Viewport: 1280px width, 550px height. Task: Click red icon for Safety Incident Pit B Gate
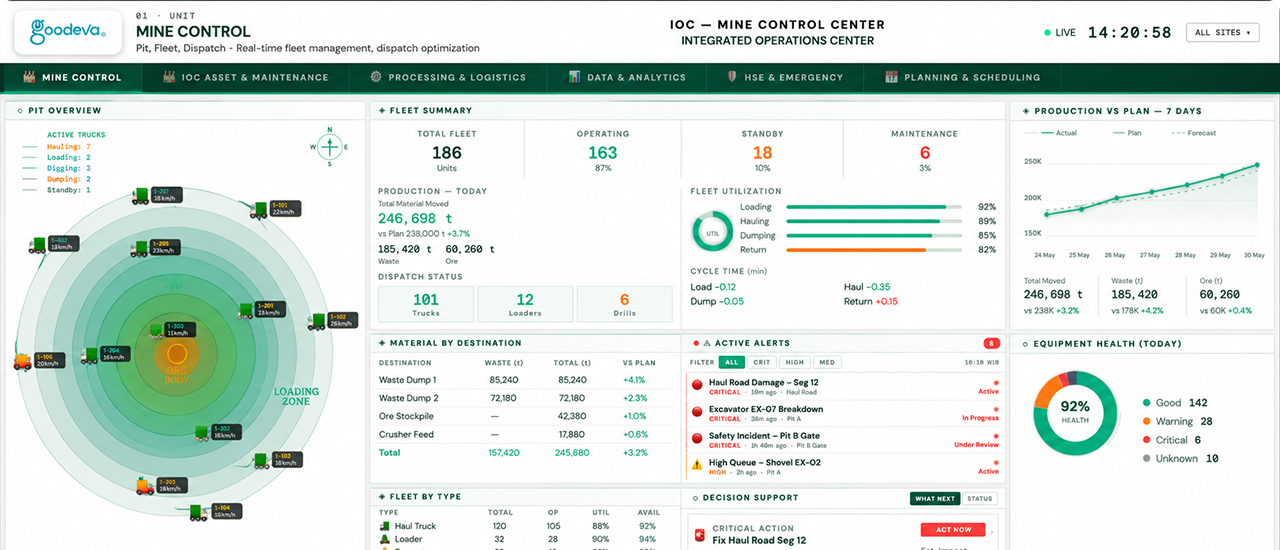pyautogui.click(x=697, y=437)
